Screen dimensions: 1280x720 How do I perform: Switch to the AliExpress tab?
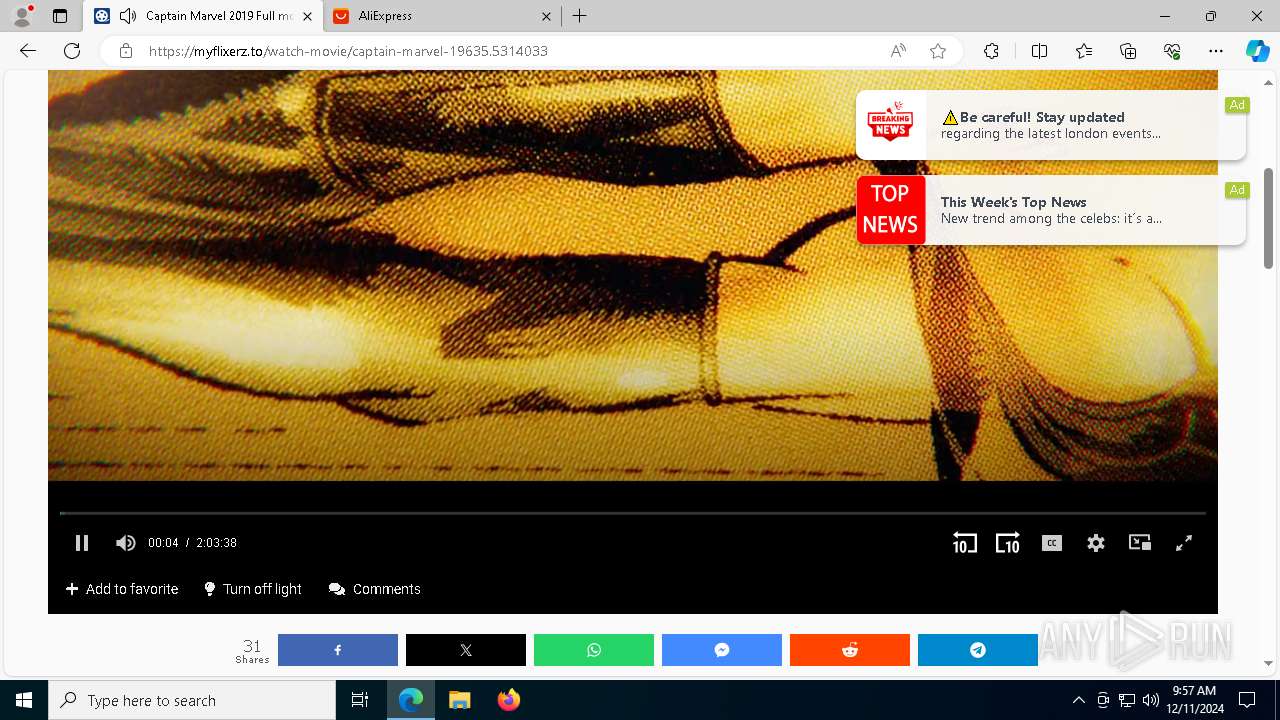coord(442,16)
